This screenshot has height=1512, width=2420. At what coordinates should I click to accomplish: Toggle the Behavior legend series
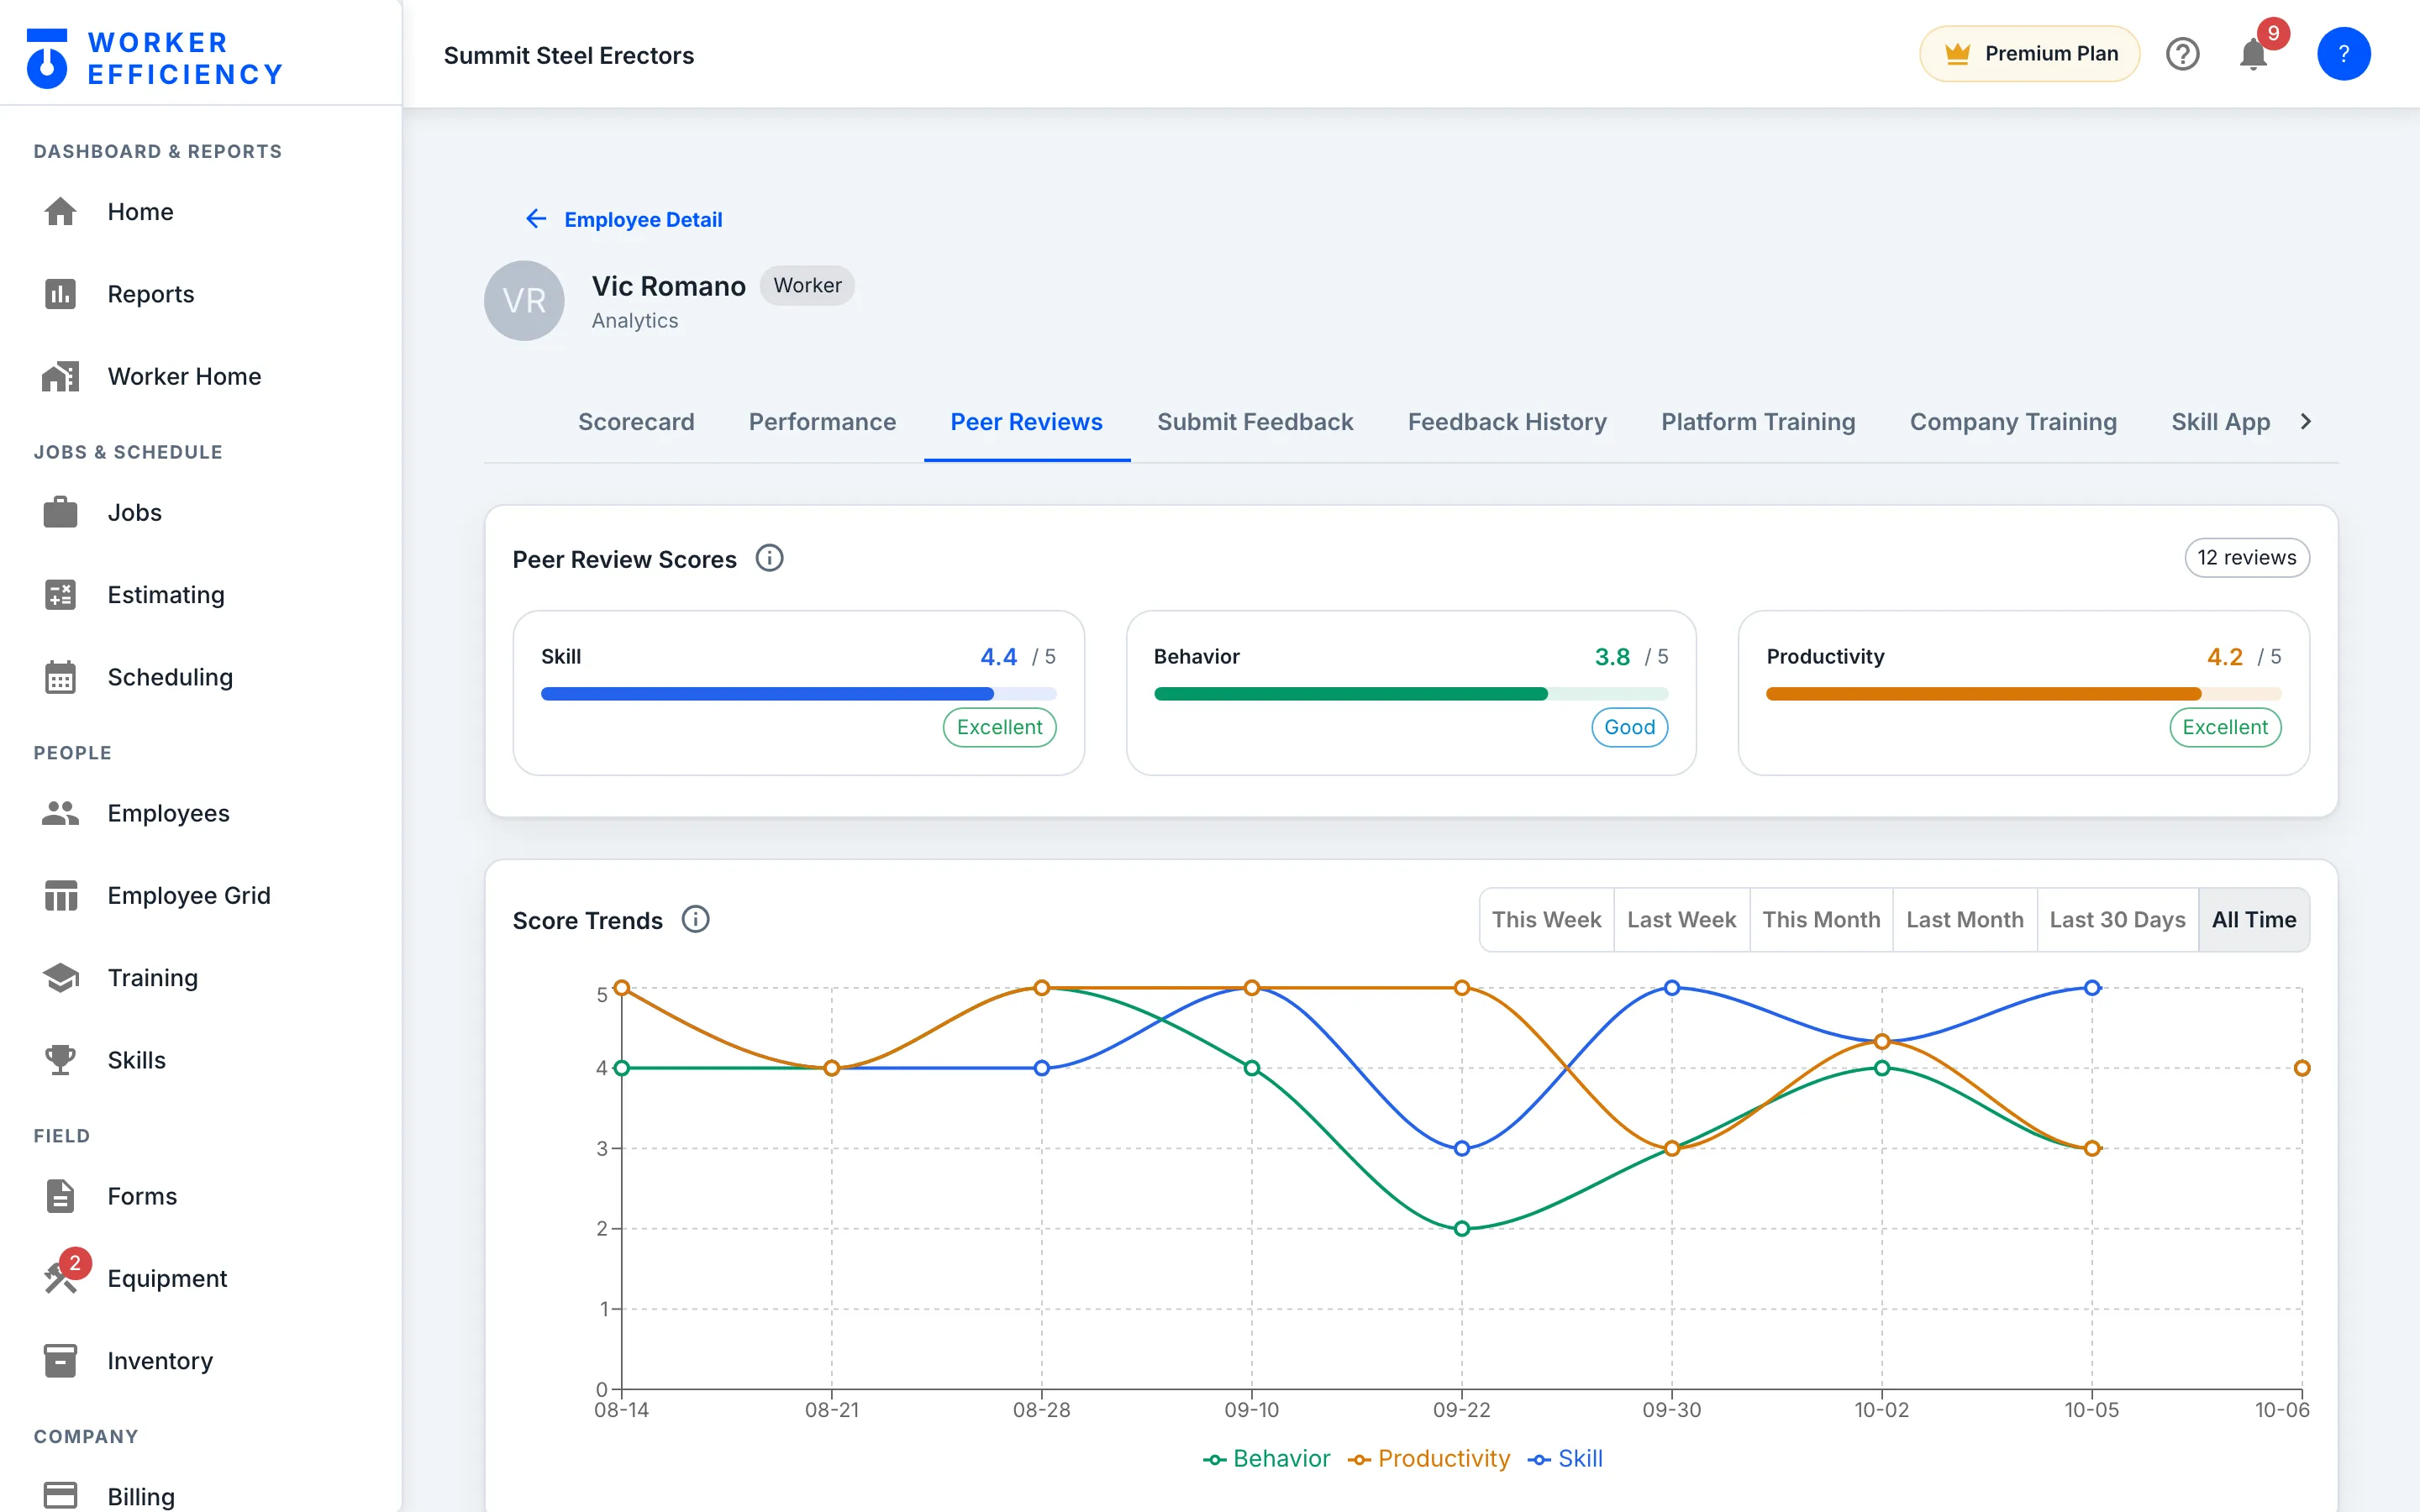[x=1266, y=1459]
